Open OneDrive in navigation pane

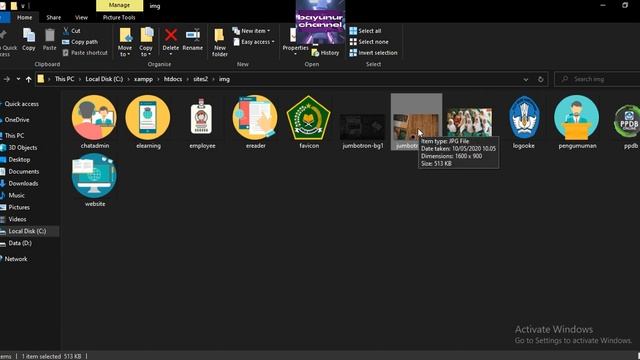(x=17, y=120)
